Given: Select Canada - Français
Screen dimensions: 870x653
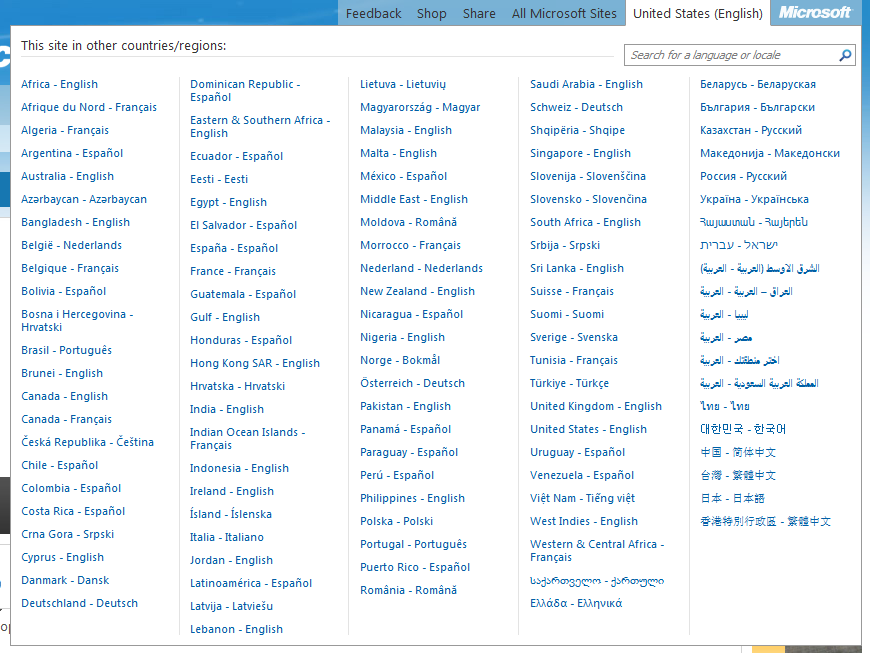Looking at the screenshot, I should click(67, 419).
